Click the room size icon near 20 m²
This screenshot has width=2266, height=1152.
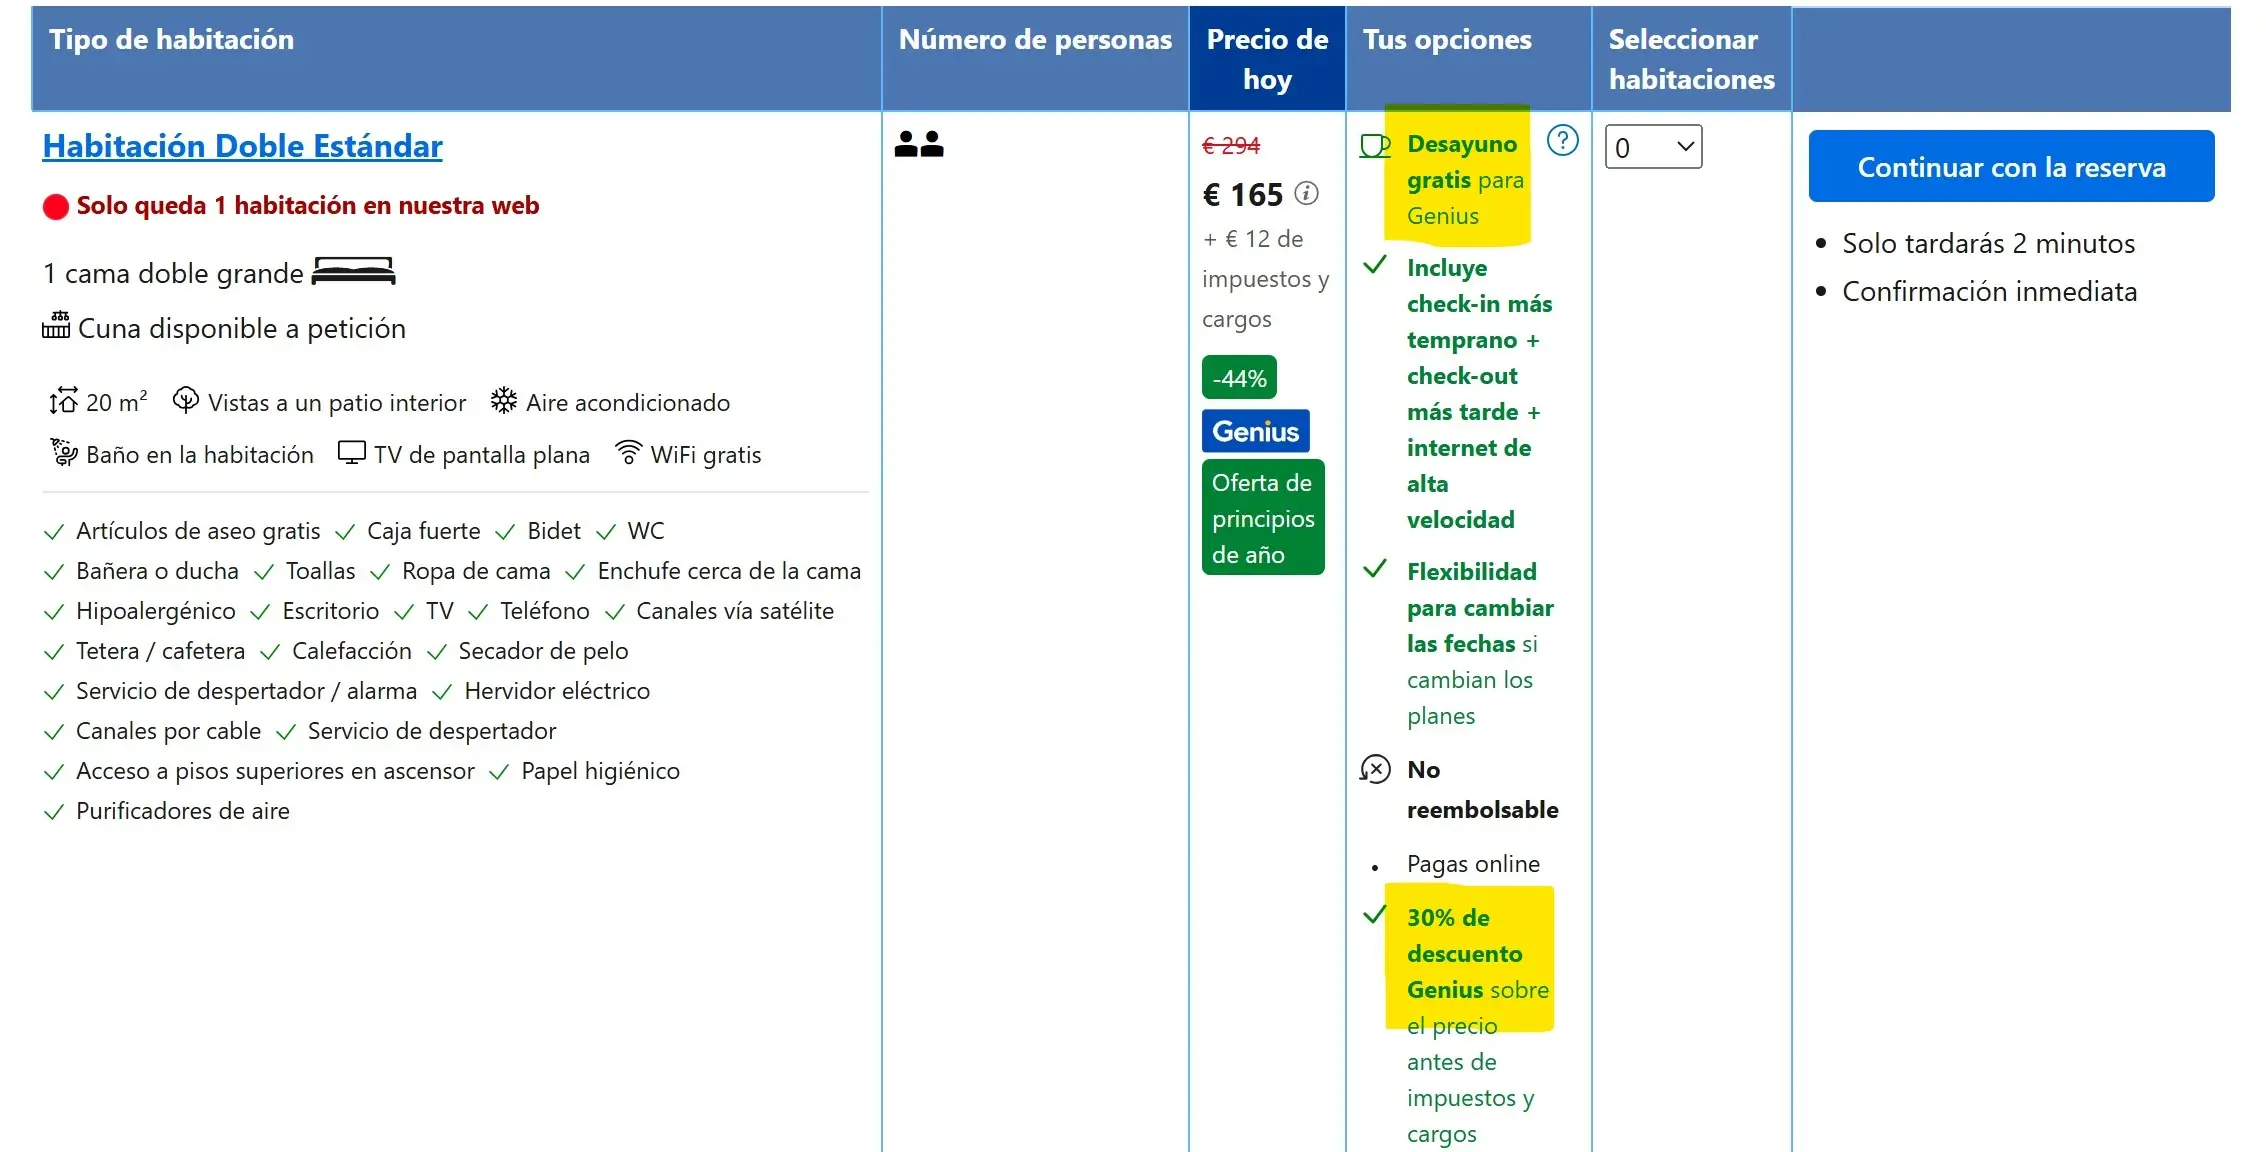(x=63, y=401)
